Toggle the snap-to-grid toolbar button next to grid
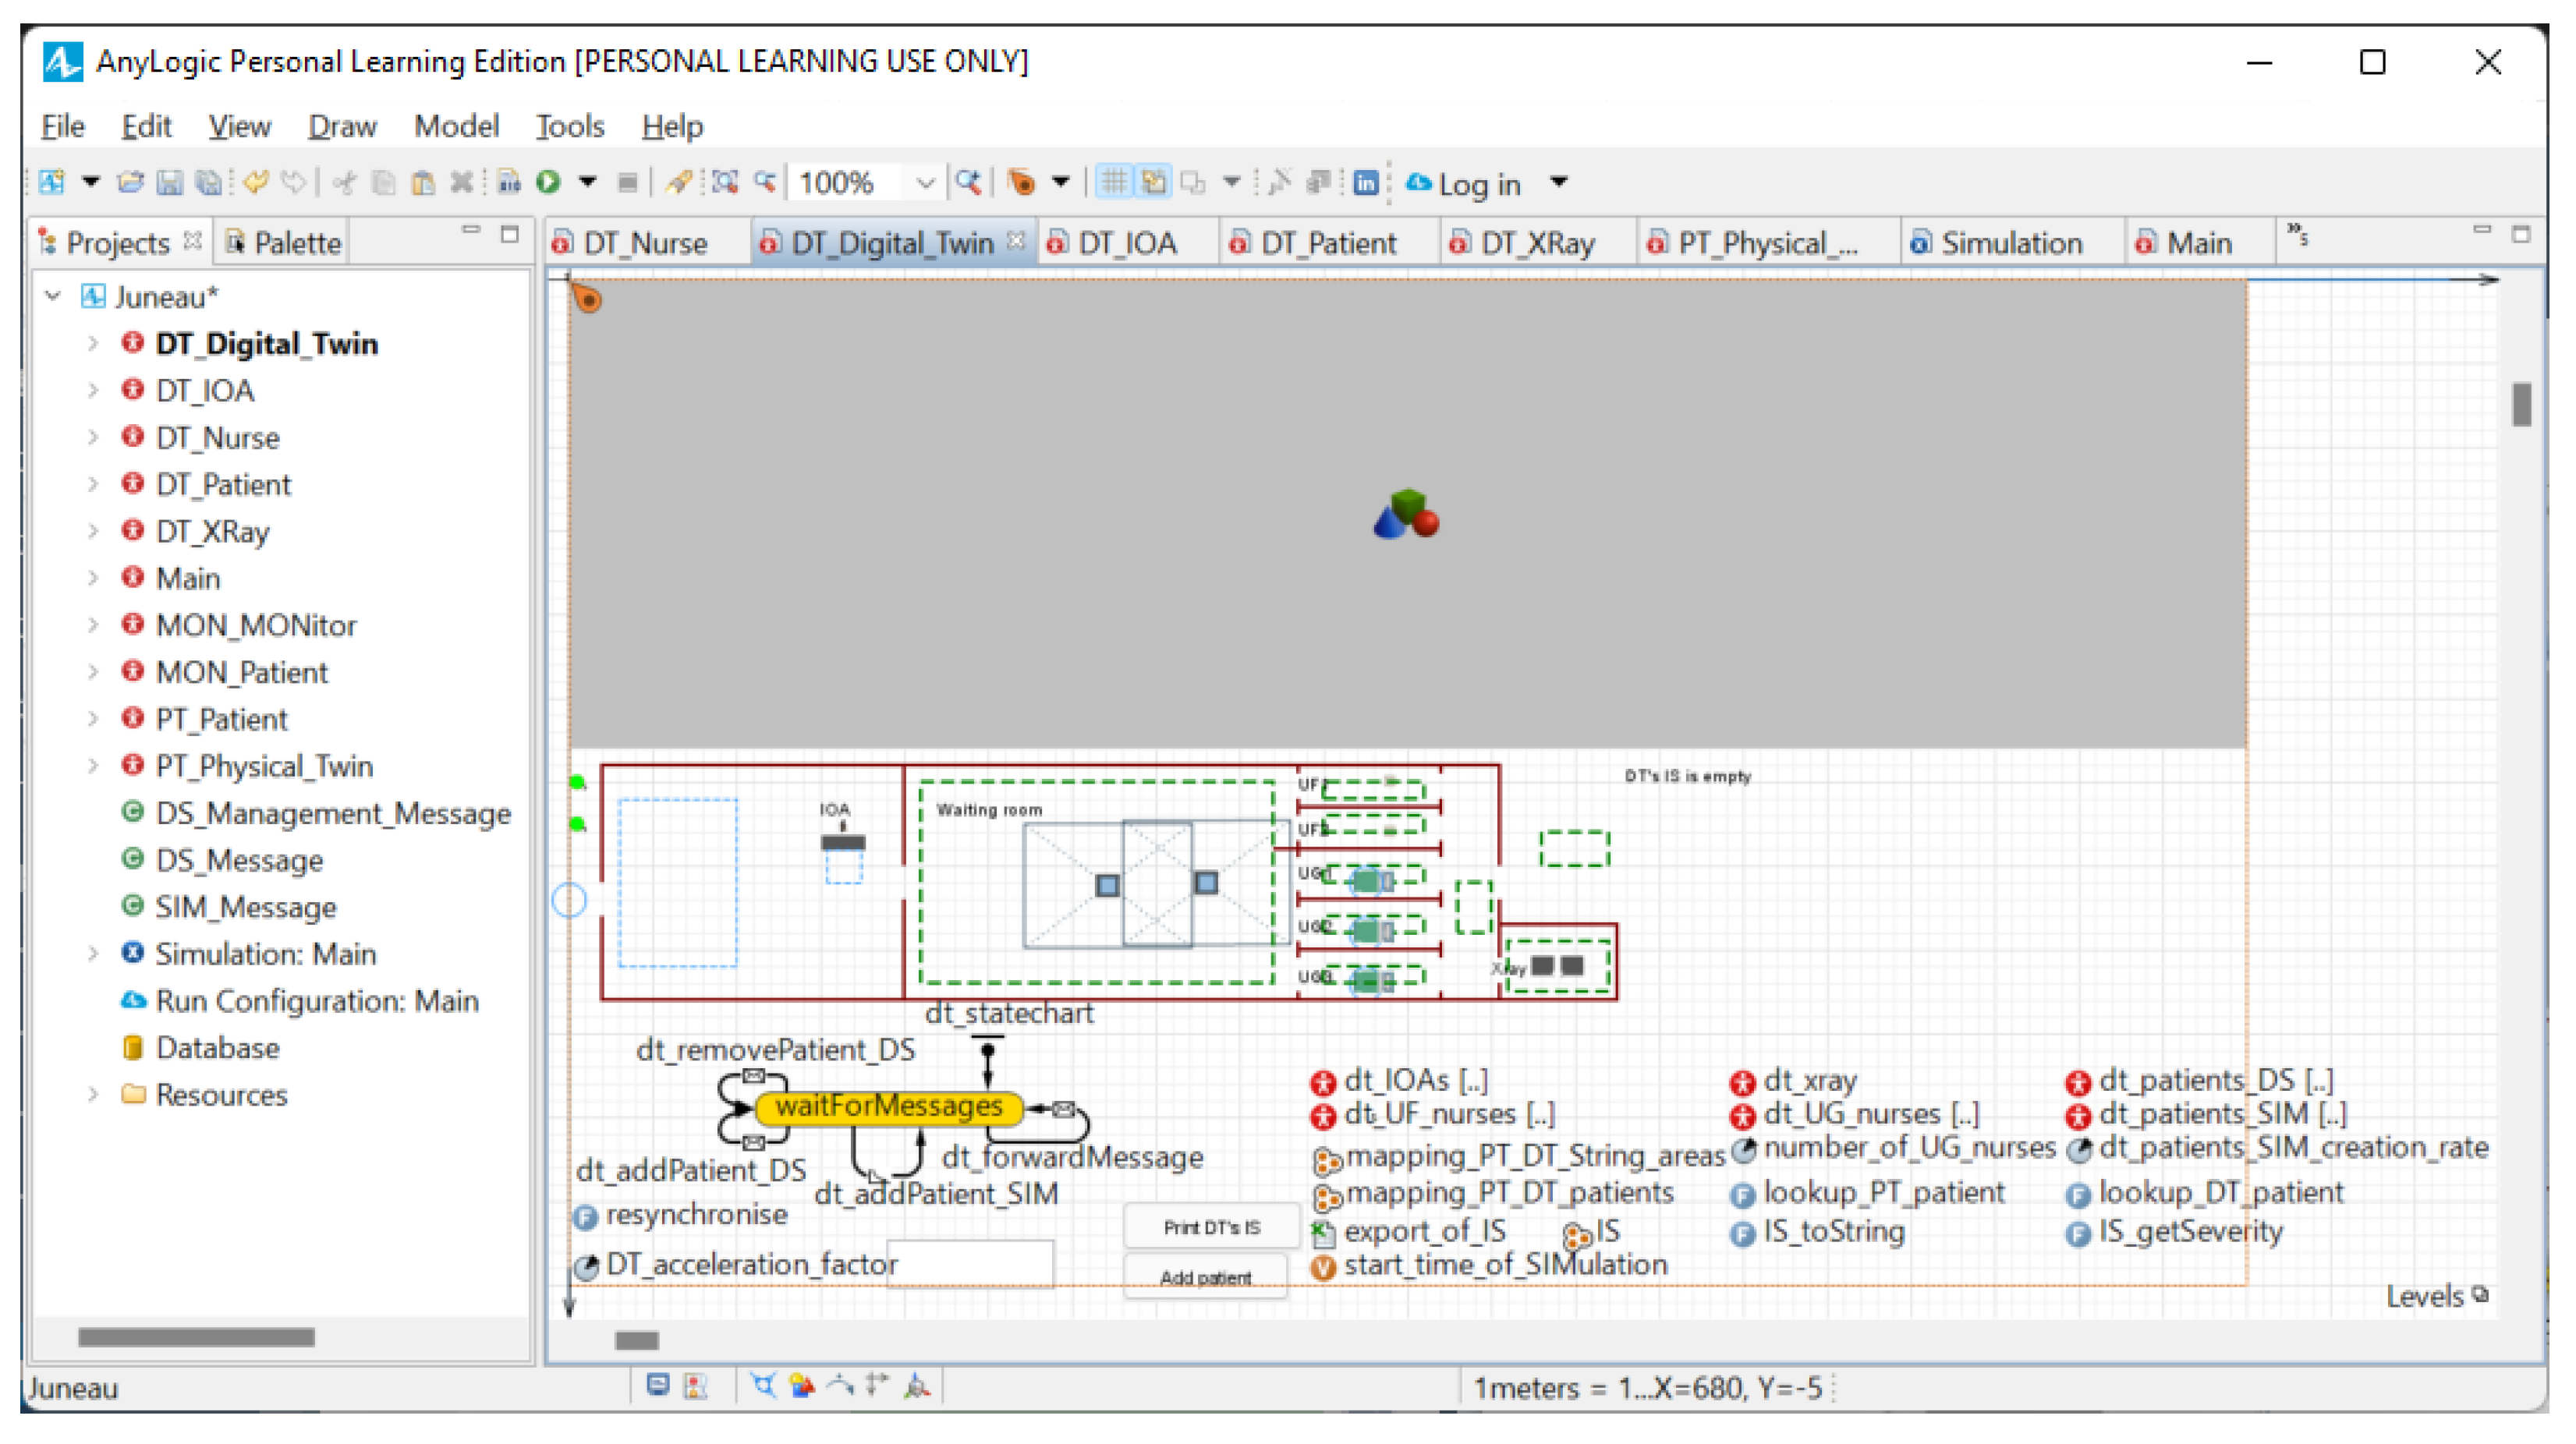Viewport: 2576px width, 1444px height. 1153,182
